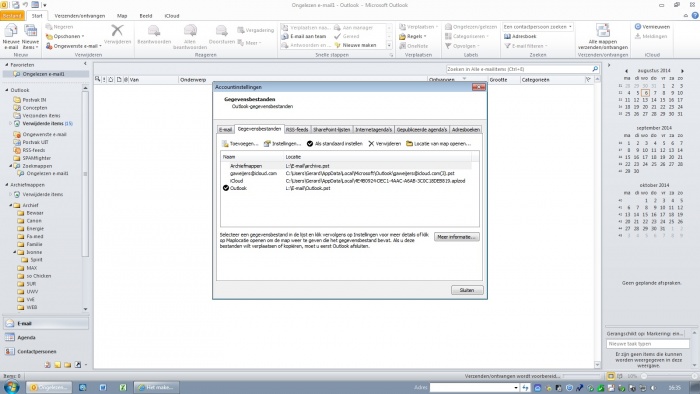
Task: Collapse the Outlook folder tree
Action: (x=6, y=90)
